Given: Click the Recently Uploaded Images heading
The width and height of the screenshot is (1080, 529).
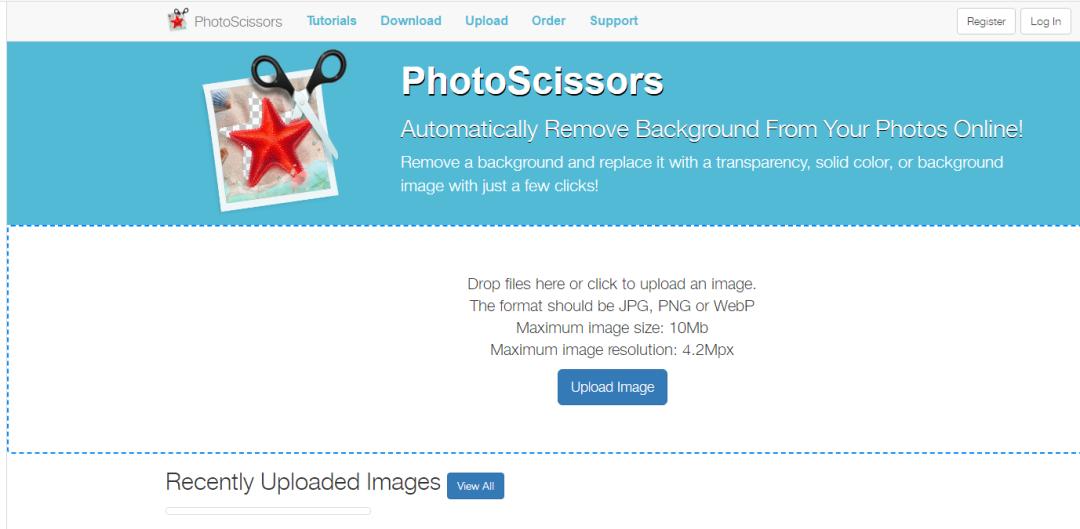Looking at the screenshot, I should pos(303,481).
